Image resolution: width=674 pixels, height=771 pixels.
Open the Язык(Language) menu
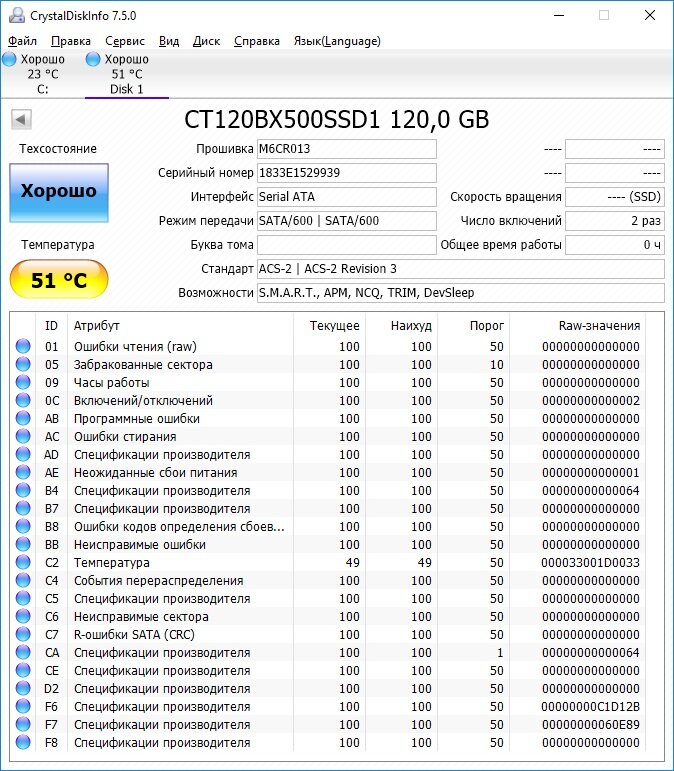pyautogui.click(x=337, y=41)
